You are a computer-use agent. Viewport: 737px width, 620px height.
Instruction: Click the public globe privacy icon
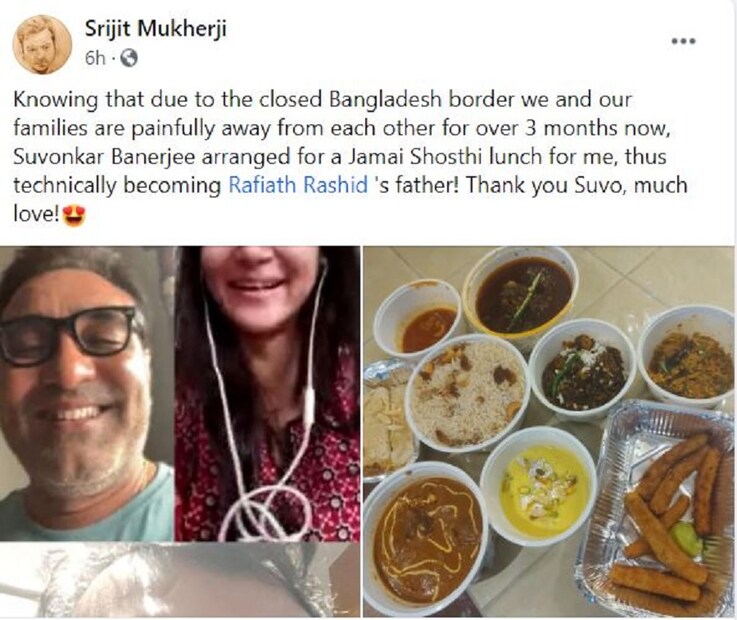point(129,58)
